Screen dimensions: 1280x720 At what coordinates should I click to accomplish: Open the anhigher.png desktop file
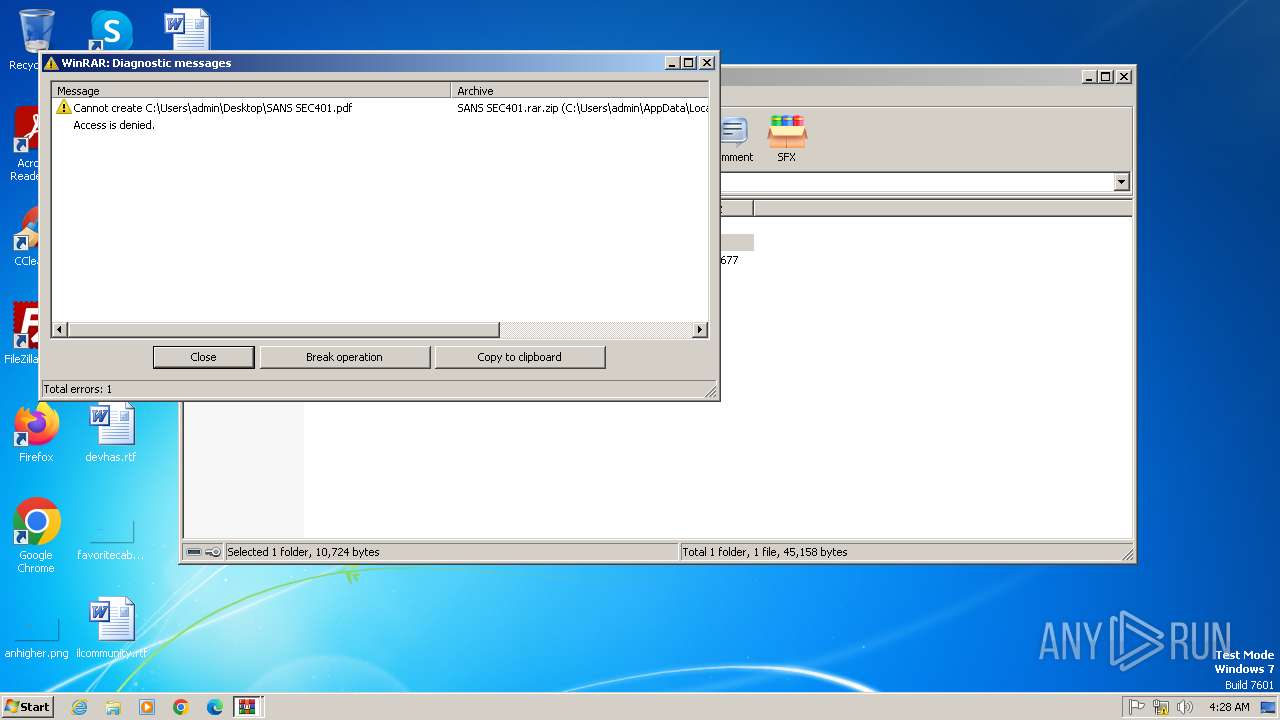(36, 633)
